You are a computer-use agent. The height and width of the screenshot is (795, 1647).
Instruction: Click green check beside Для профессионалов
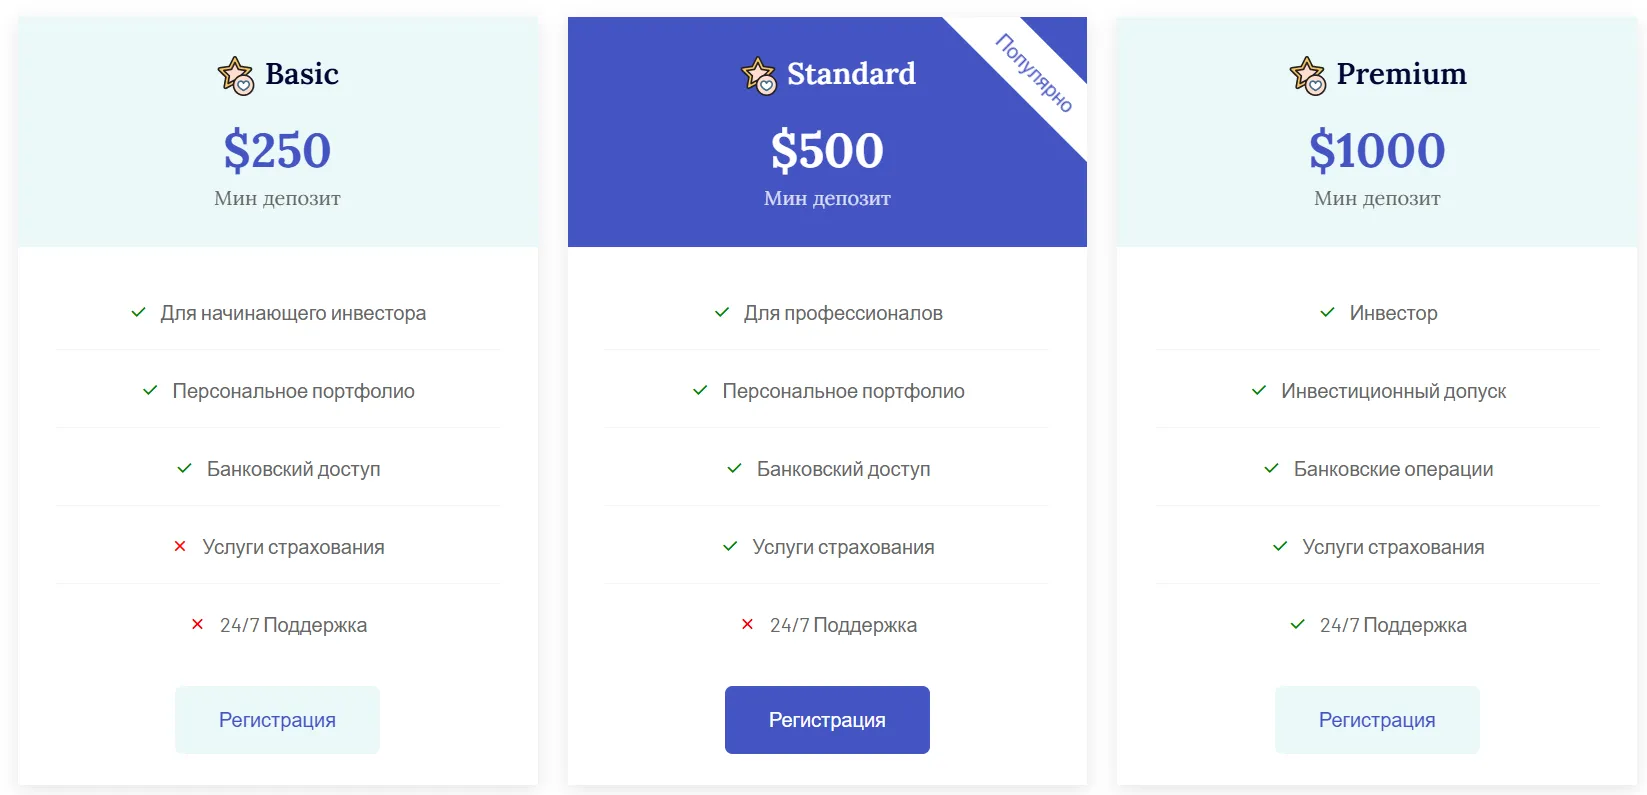[x=722, y=313]
